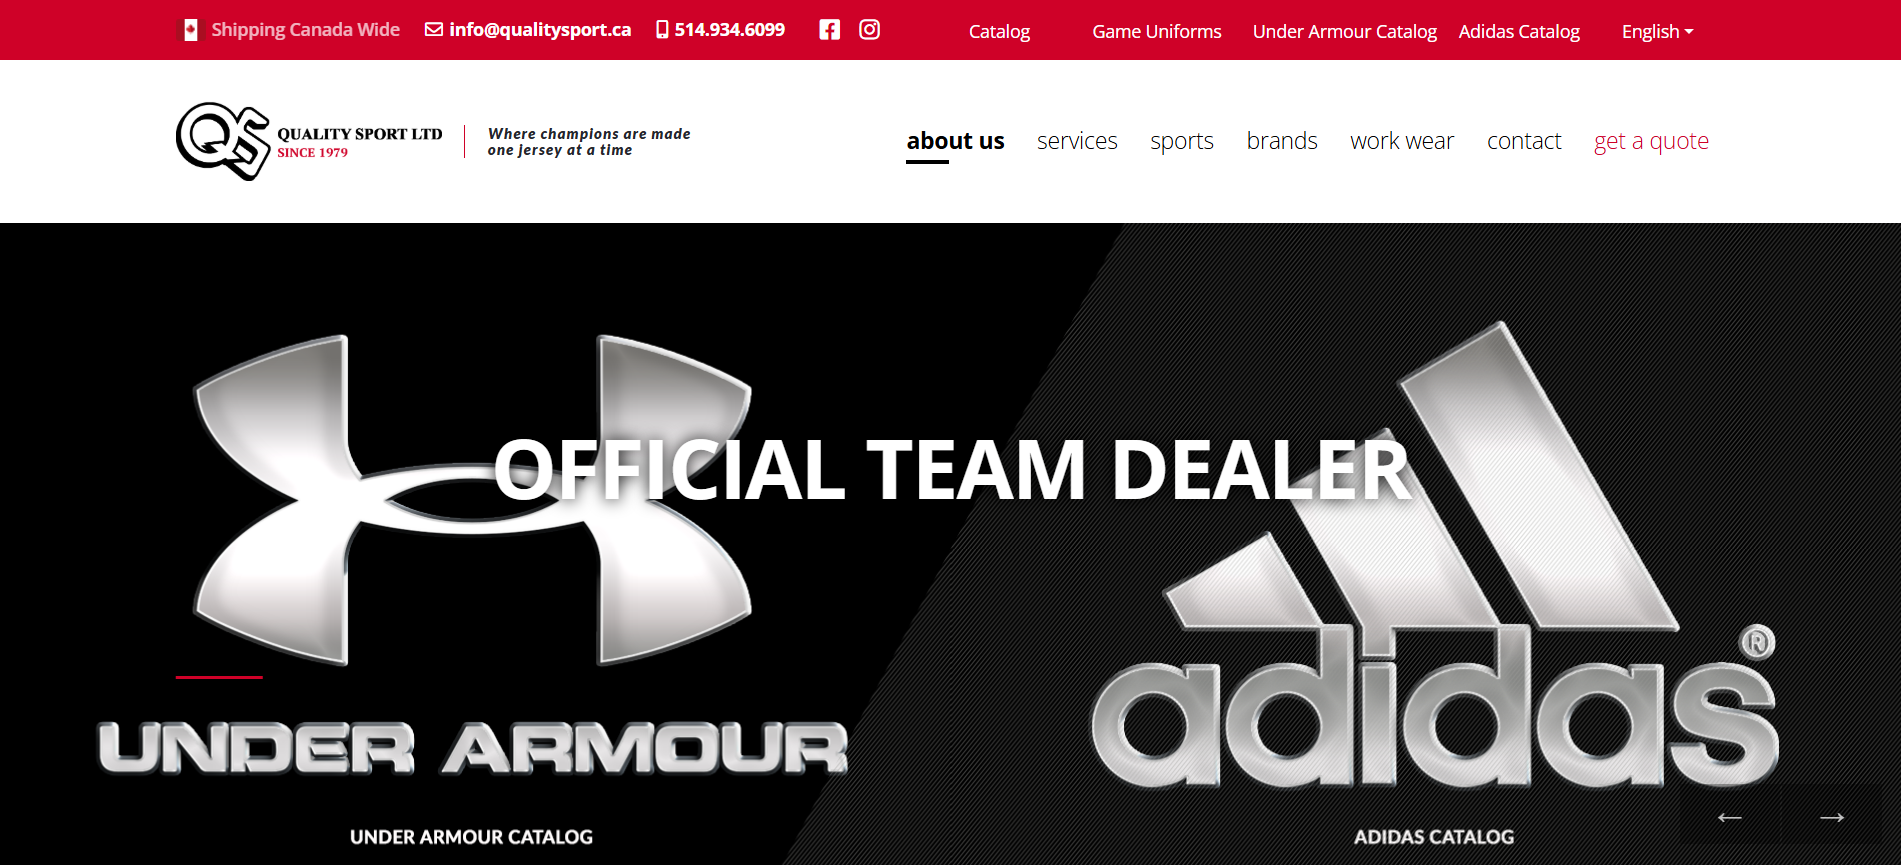This screenshot has height=865, width=1901.
Task: Go to previous slide arrow
Action: [x=1730, y=818]
